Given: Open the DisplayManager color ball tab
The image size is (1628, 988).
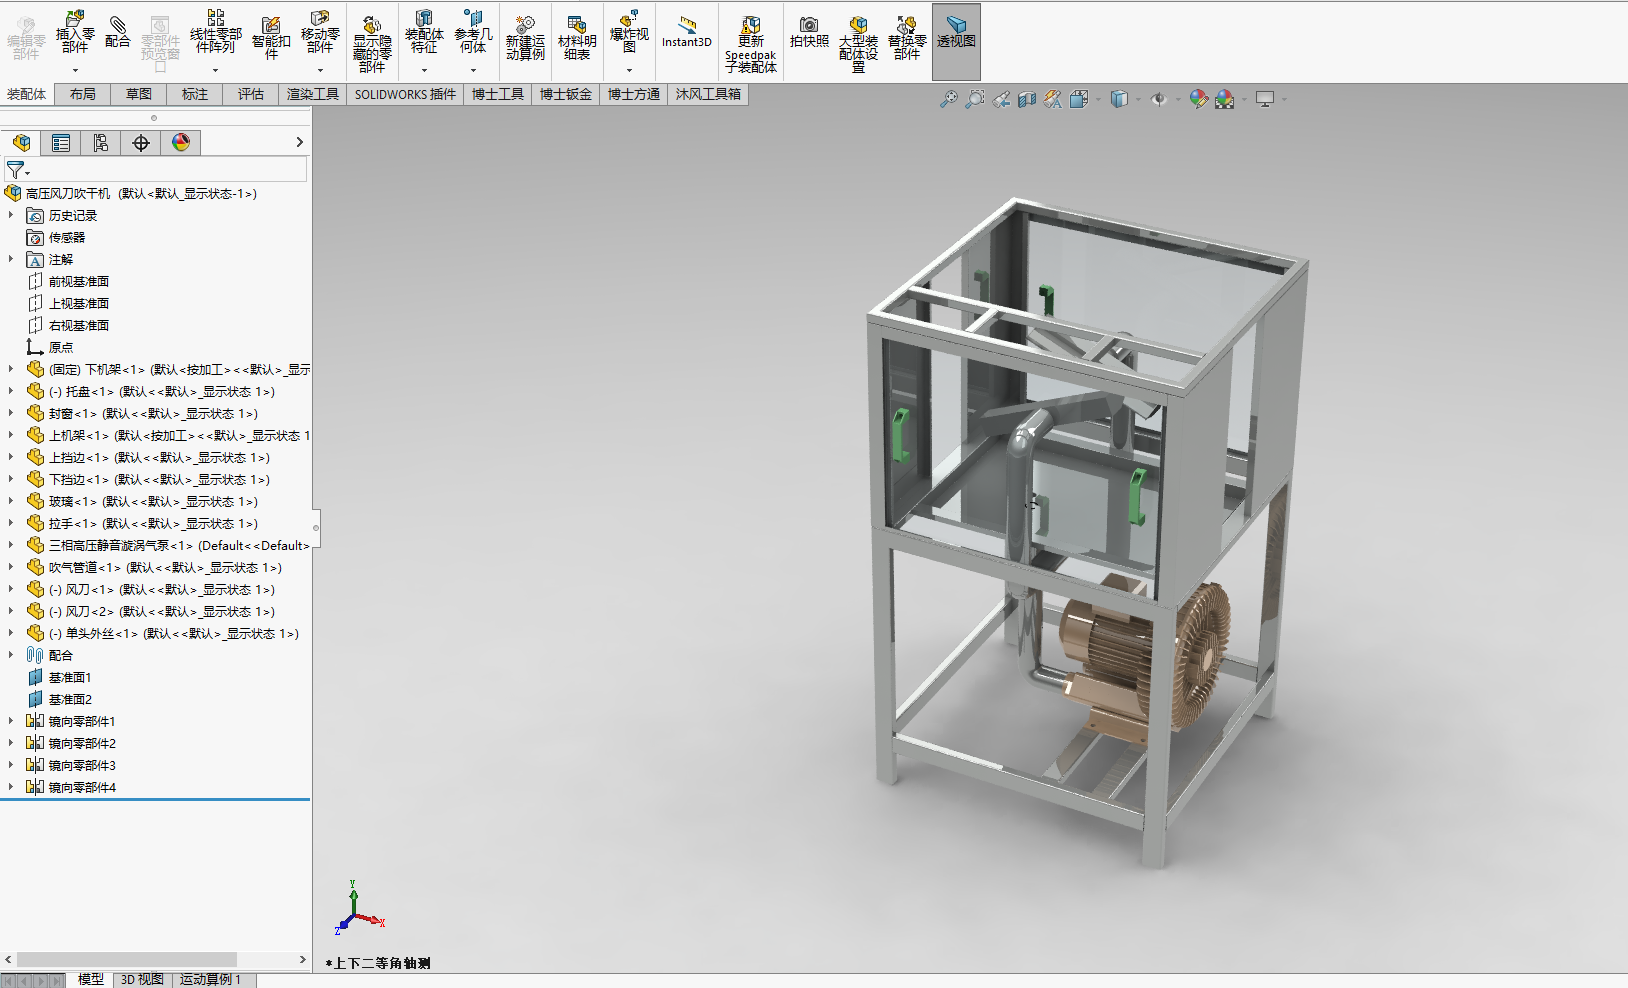Looking at the screenshot, I should click(x=181, y=143).
